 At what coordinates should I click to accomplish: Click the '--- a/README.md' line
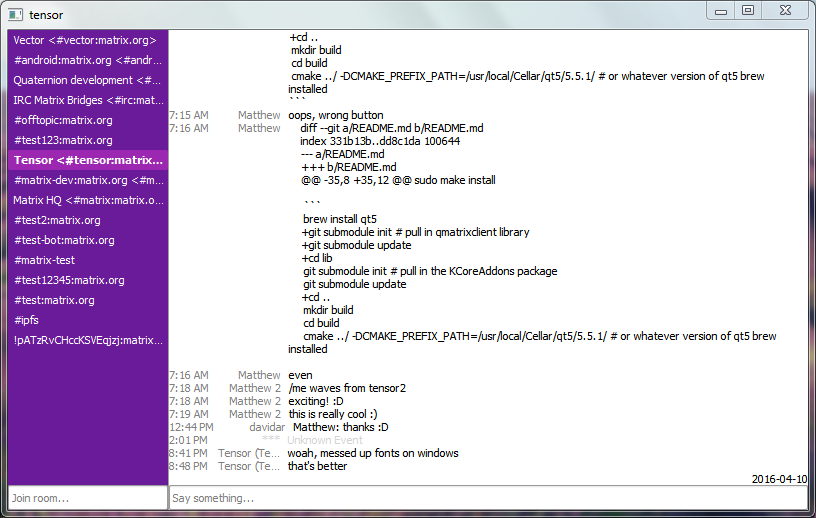(x=343, y=154)
